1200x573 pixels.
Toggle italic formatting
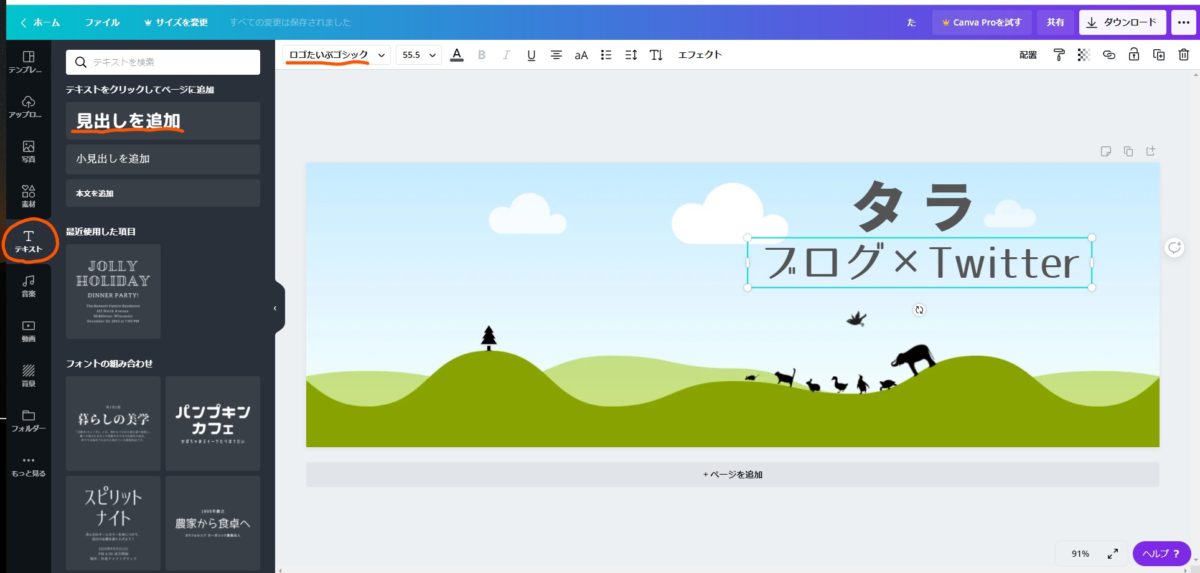click(x=506, y=55)
